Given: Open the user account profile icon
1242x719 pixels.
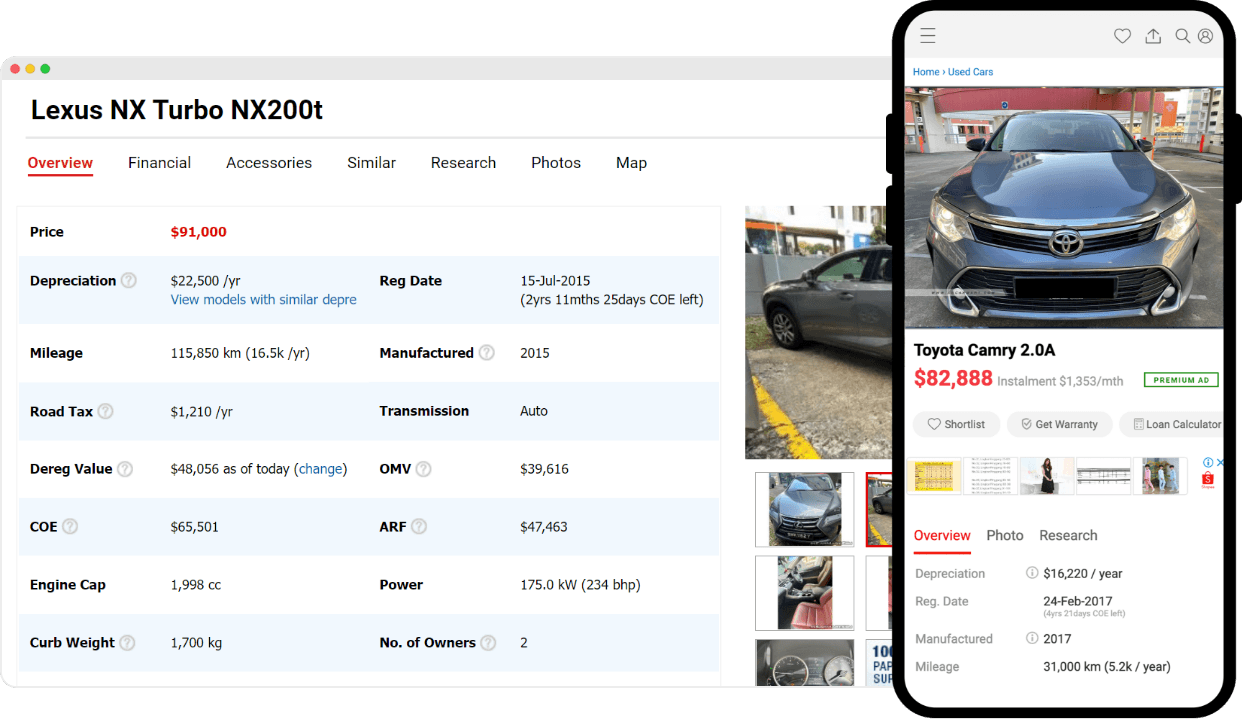Looking at the screenshot, I should 1205,36.
